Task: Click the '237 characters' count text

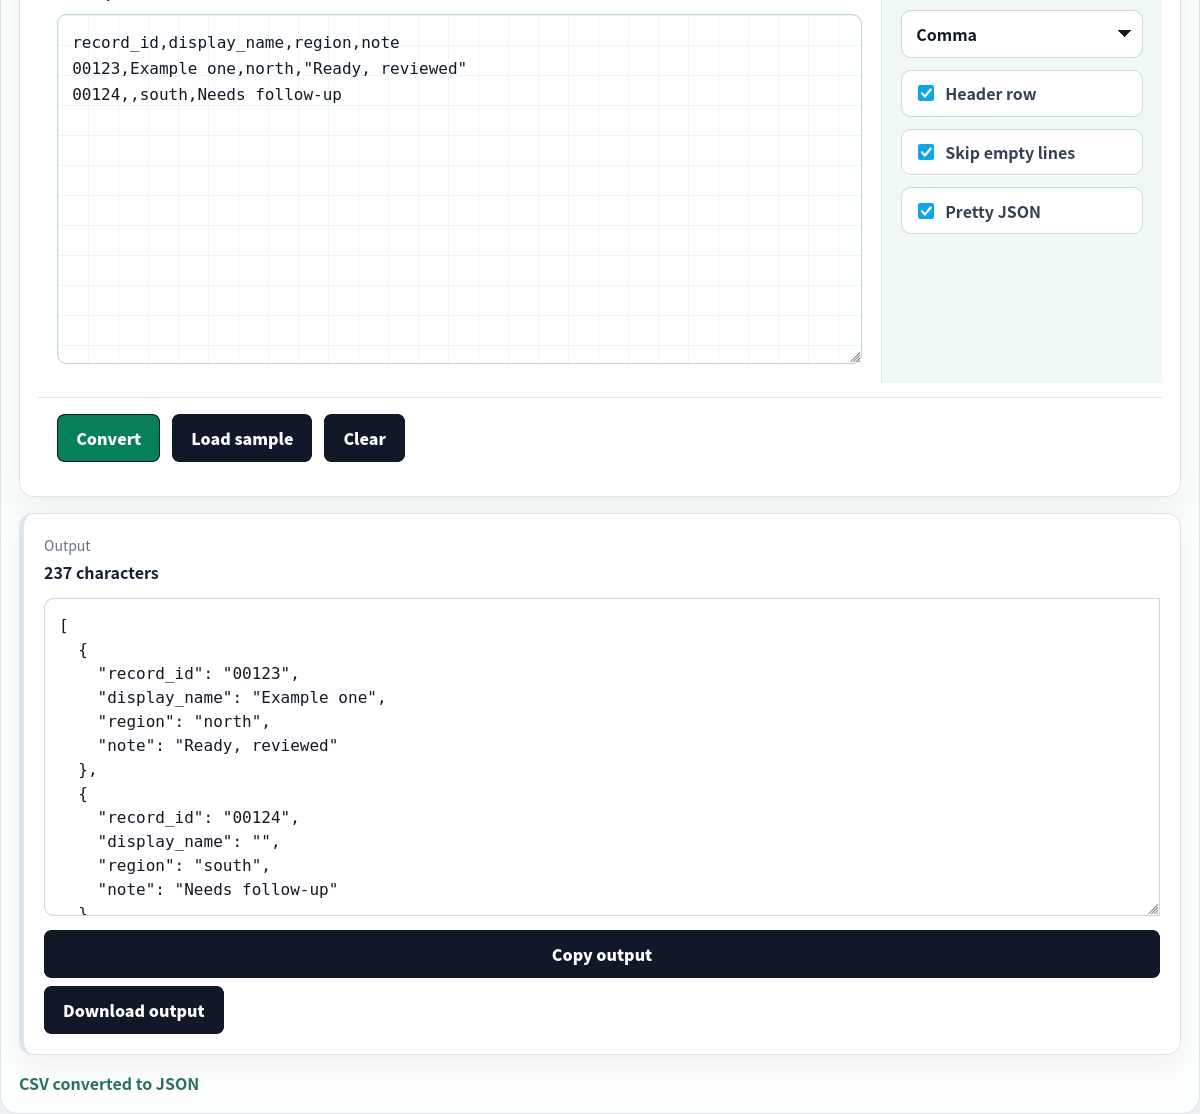Action: pyautogui.click(x=101, y=573)
